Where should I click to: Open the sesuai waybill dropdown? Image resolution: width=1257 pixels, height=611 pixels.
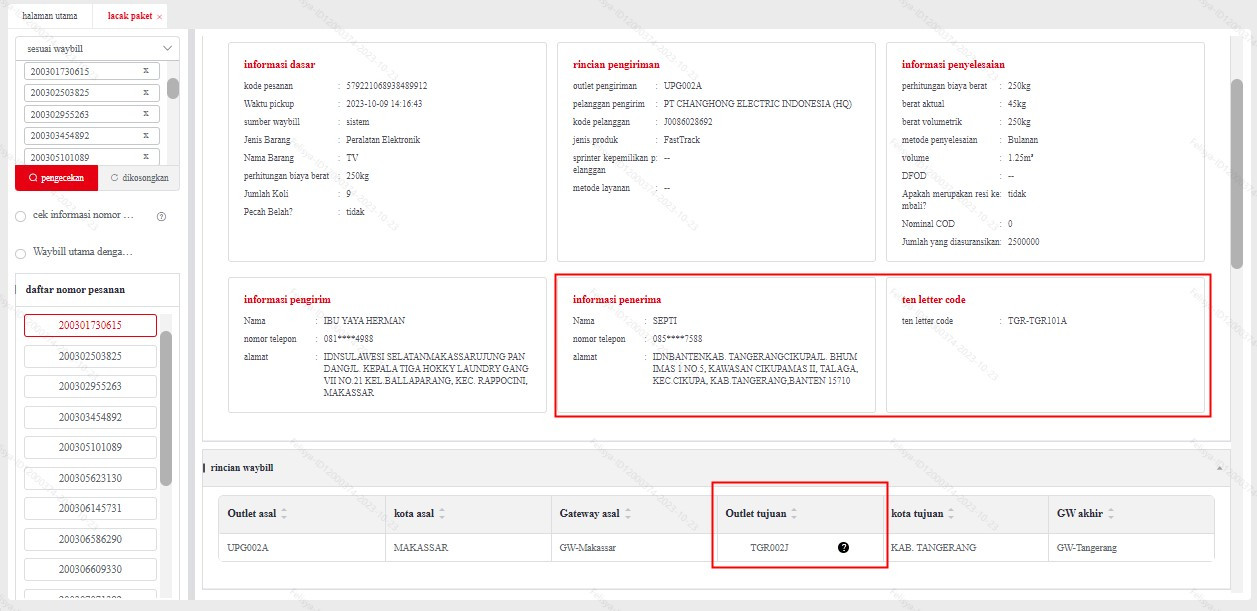point(98,48)
